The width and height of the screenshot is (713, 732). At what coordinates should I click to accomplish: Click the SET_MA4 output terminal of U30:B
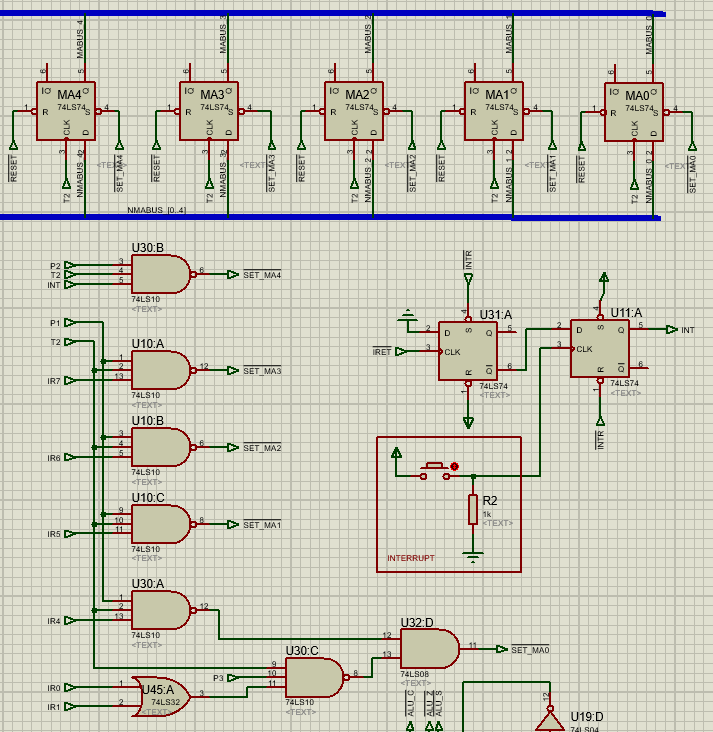pyautogui.click(x=233, y=274)
